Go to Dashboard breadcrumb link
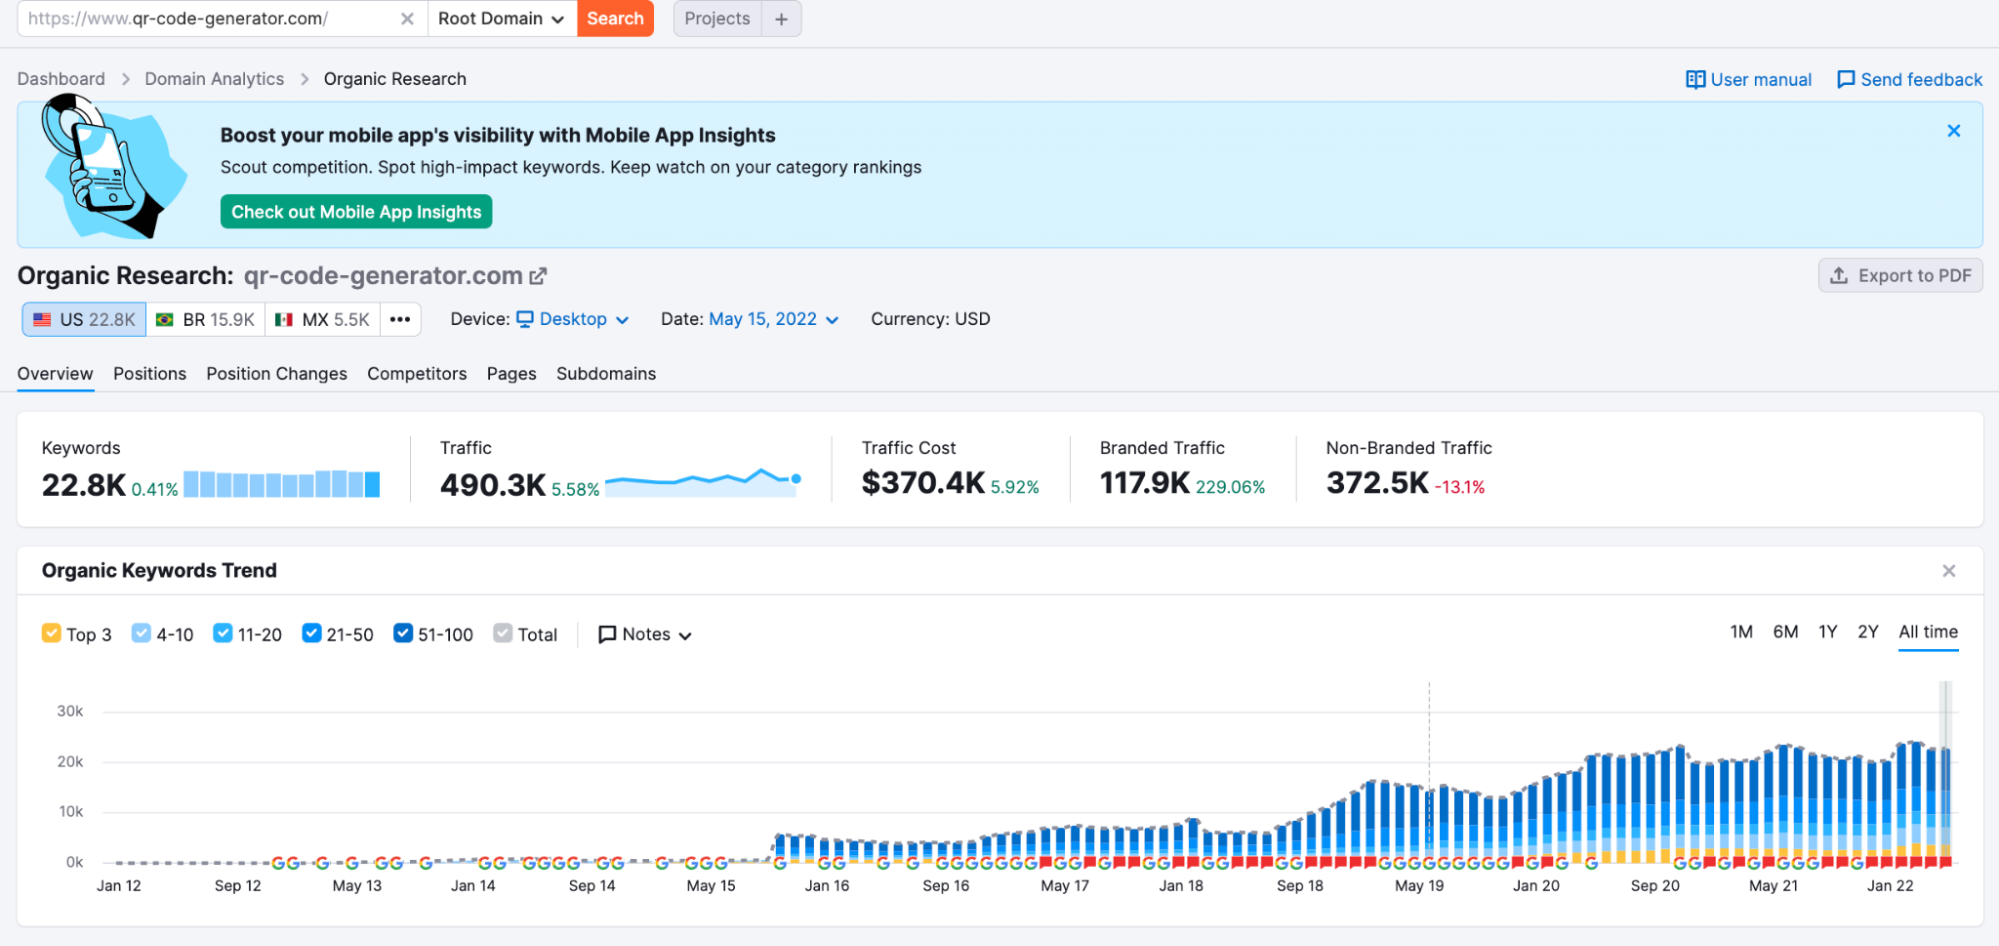 (61, 79)
